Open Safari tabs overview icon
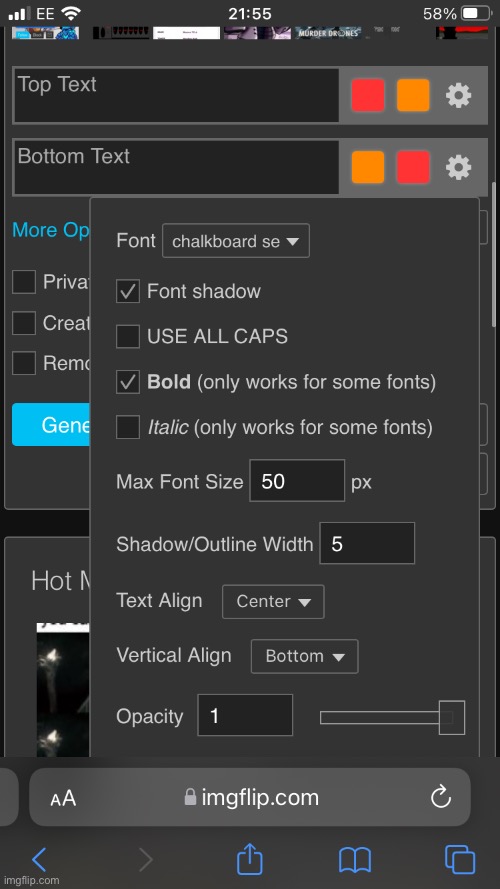The height and width of the screenshot is (889, 500). pyautogui.click(x=460, y=860)
